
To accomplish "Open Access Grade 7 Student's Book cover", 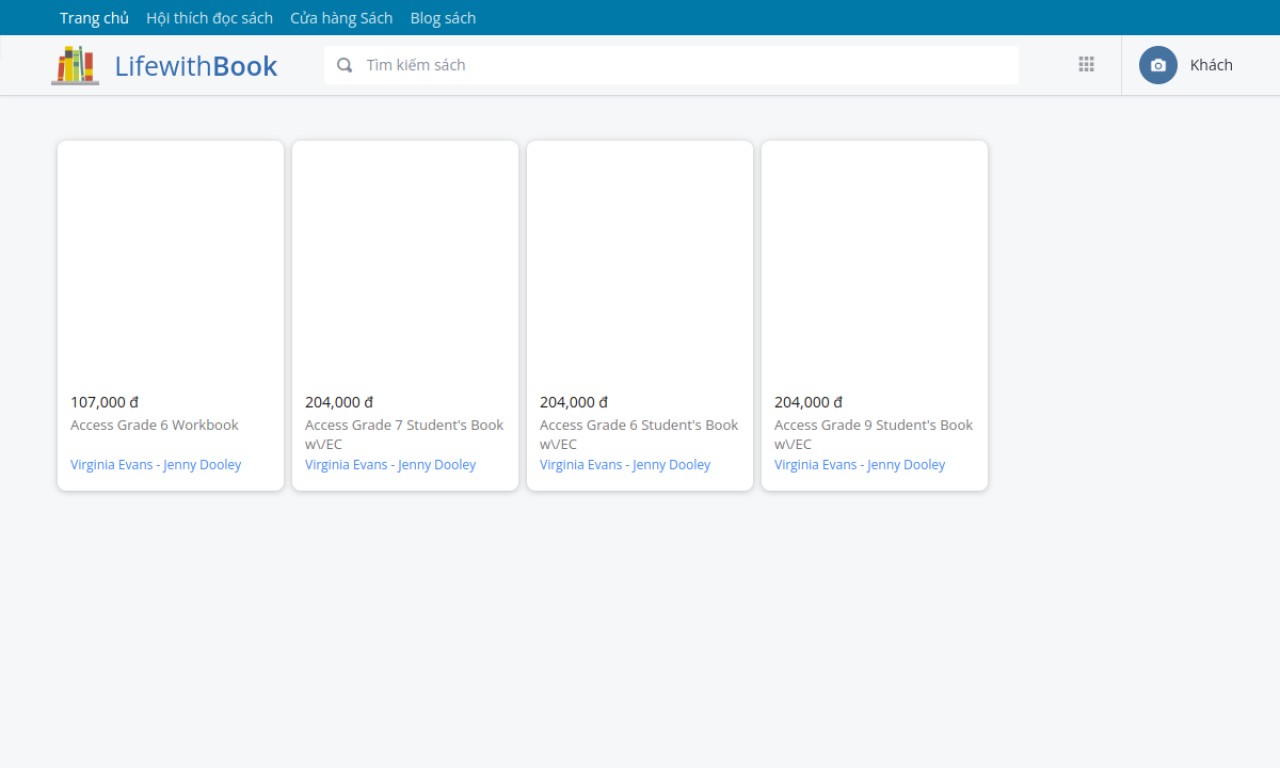I will (405, 262).
